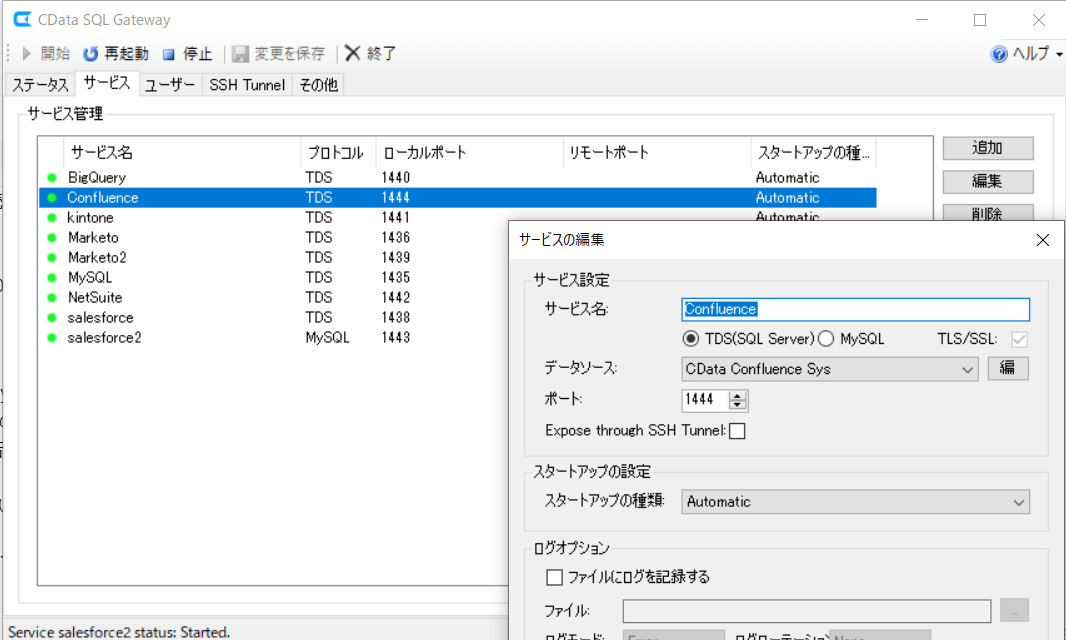Select the NetSuite service row
The image size is (1066, 640).
click(273, 297)
